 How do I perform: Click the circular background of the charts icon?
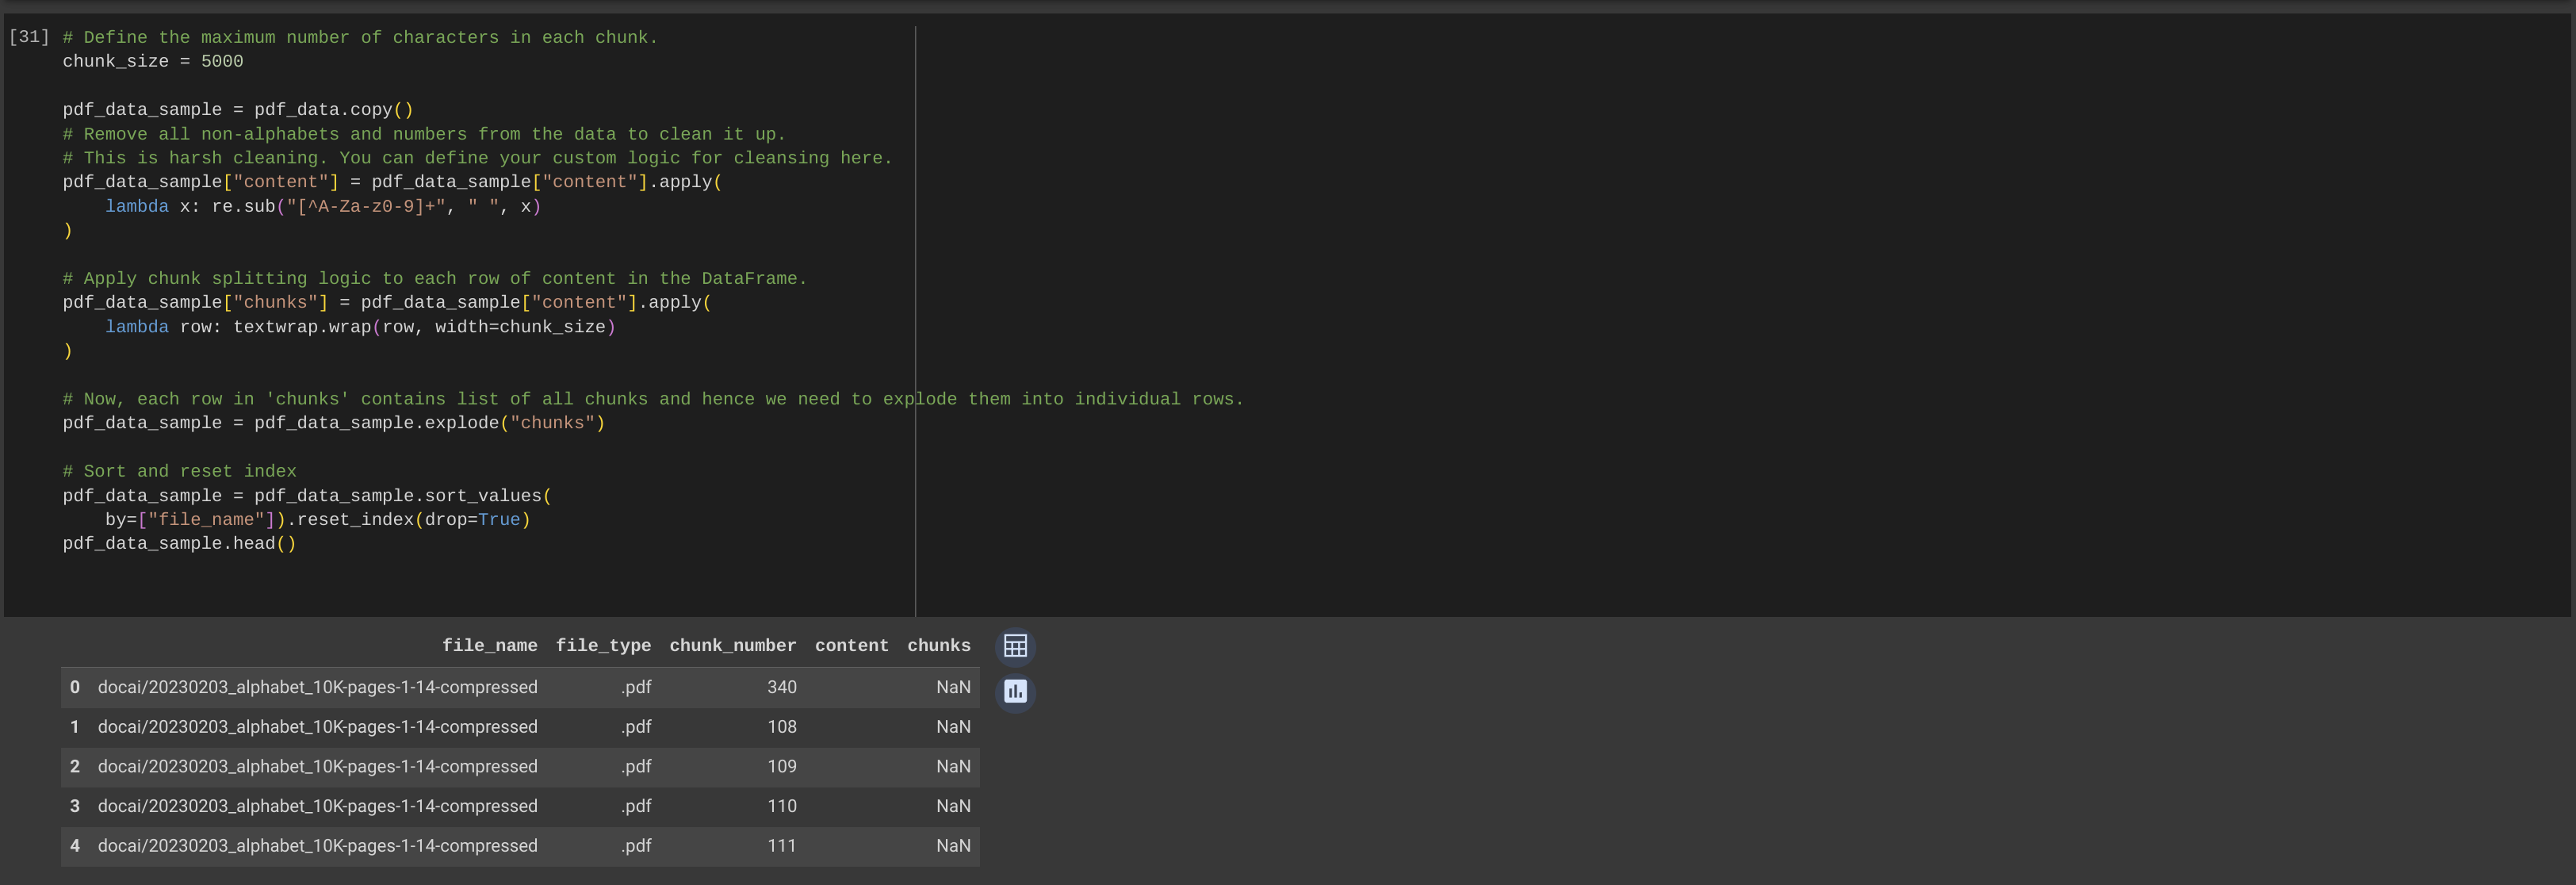click(1015, 691)
